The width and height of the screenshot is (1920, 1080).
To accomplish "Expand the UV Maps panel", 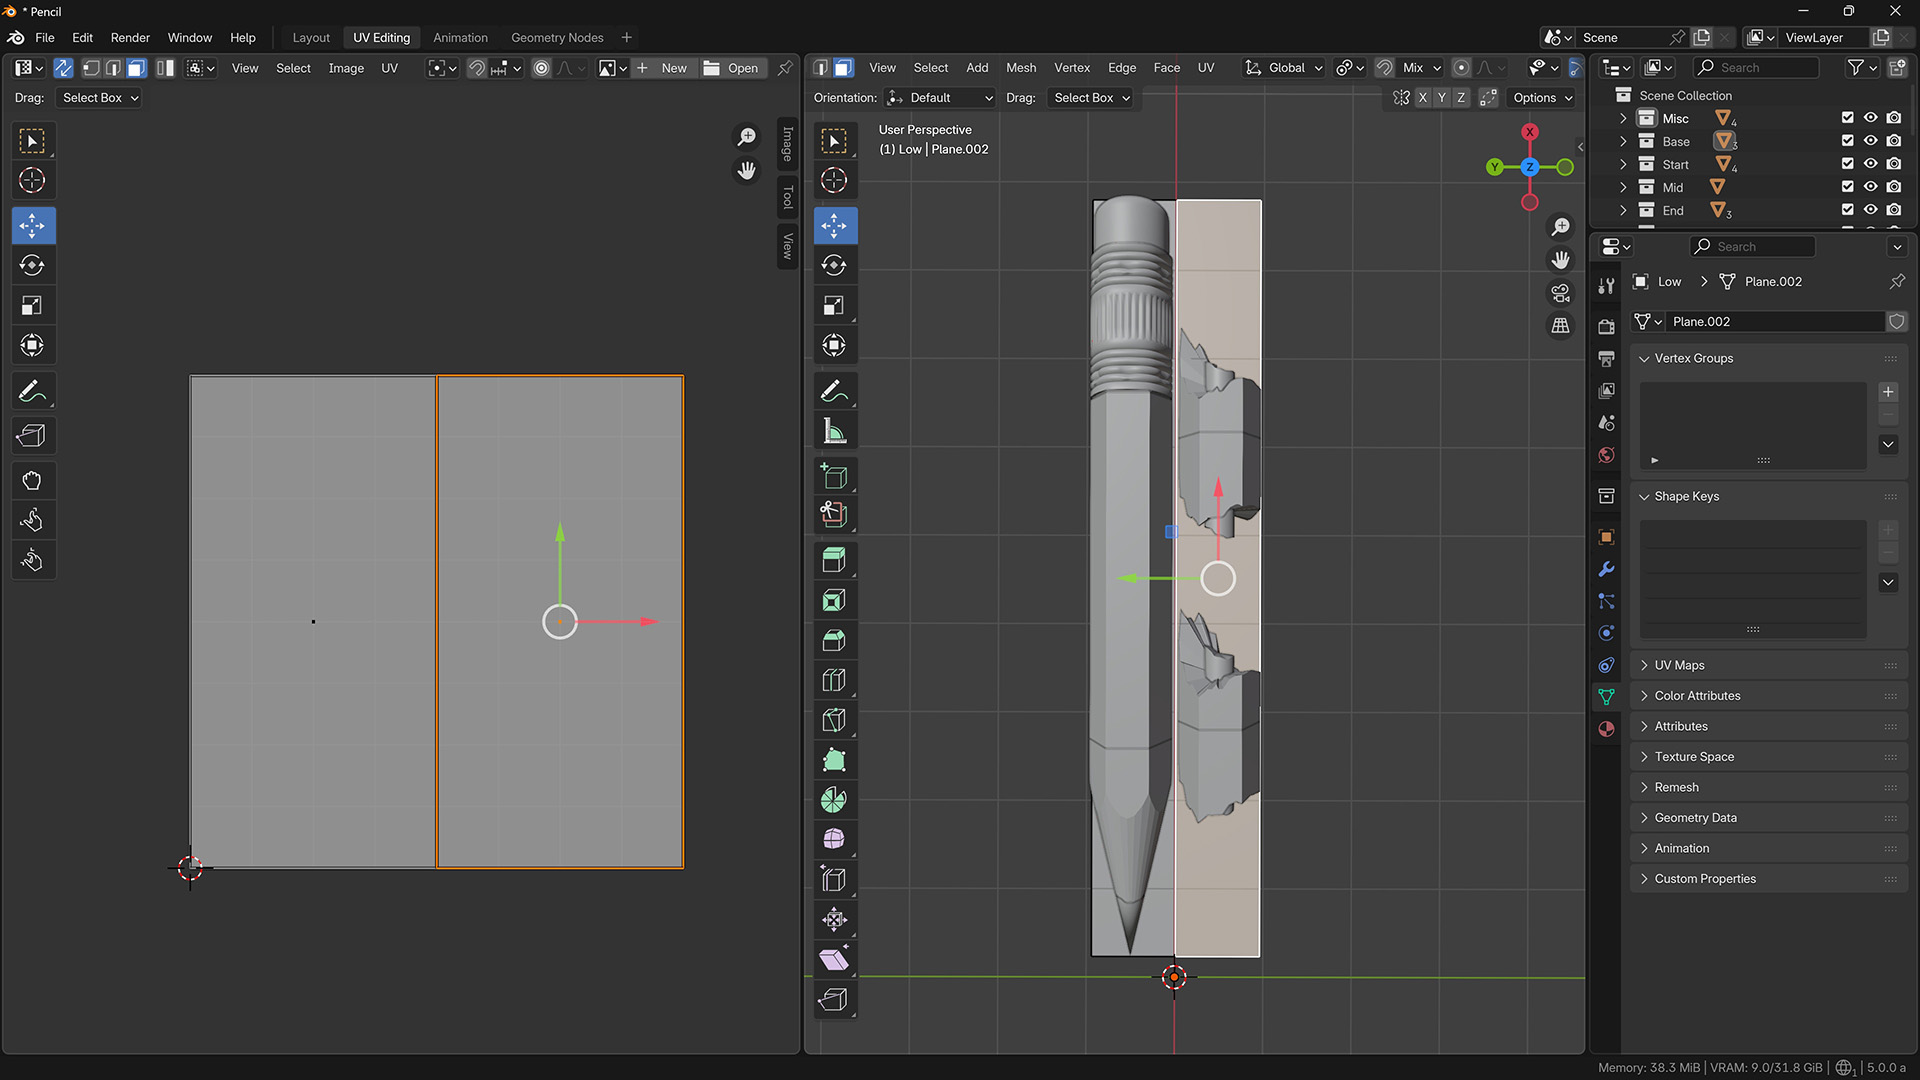I will coord(1679,665).
